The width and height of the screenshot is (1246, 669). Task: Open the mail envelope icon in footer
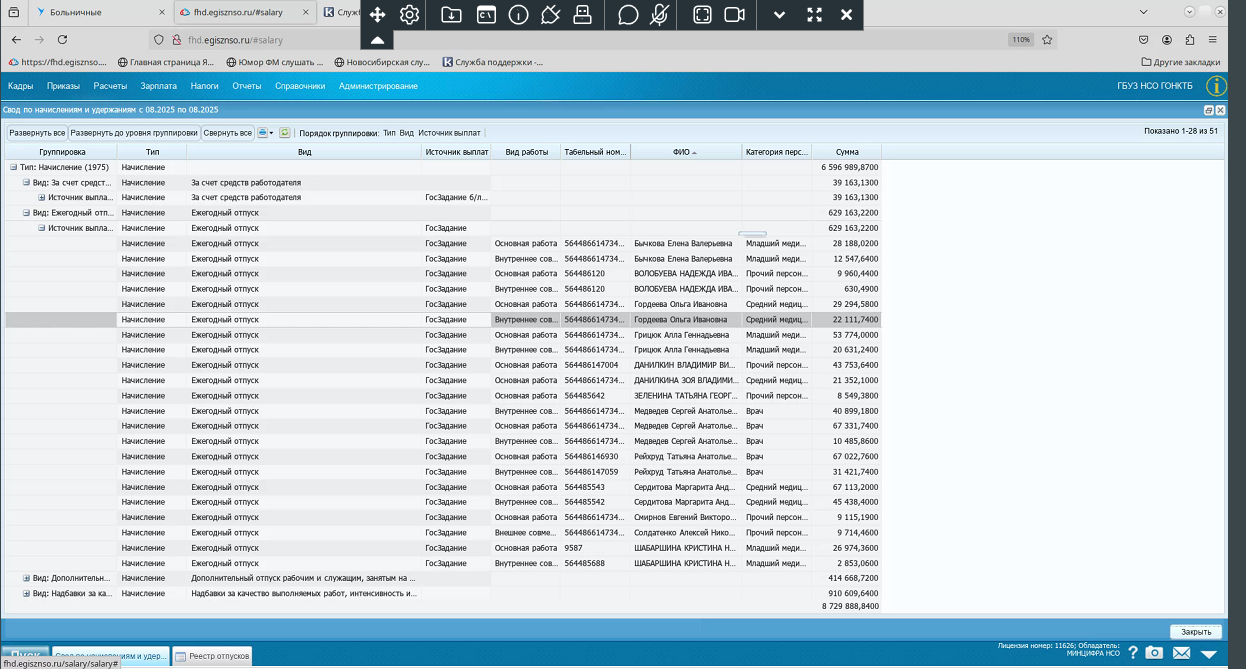[x=1181, y=653]
